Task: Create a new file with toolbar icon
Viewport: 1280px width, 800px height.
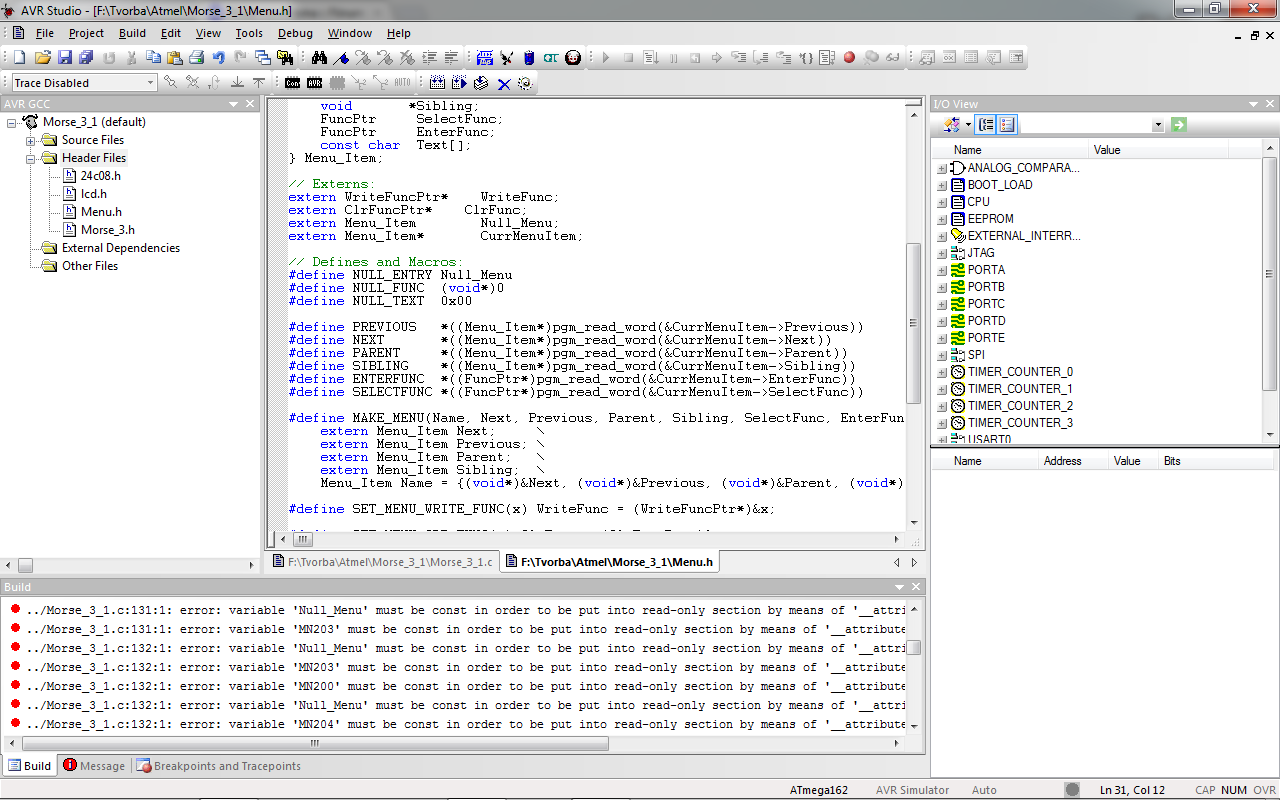Action: coord(20,57)
